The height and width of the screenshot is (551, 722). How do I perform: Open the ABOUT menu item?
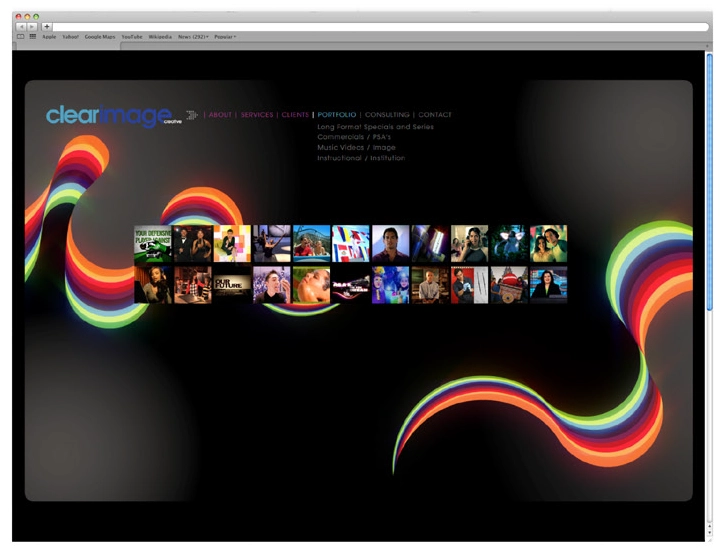tap(220, 115)
